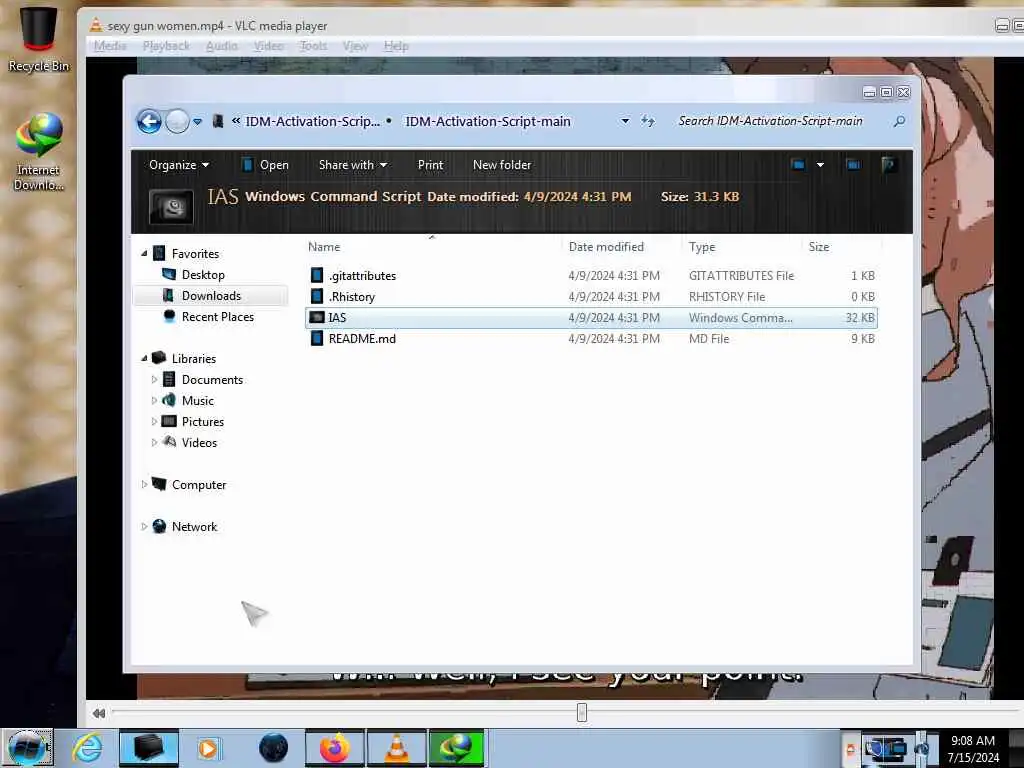Open Internet Explorer from taskbar
Image resolution: width=1024 pixels, height=768 pixels.
pos(87,748)
